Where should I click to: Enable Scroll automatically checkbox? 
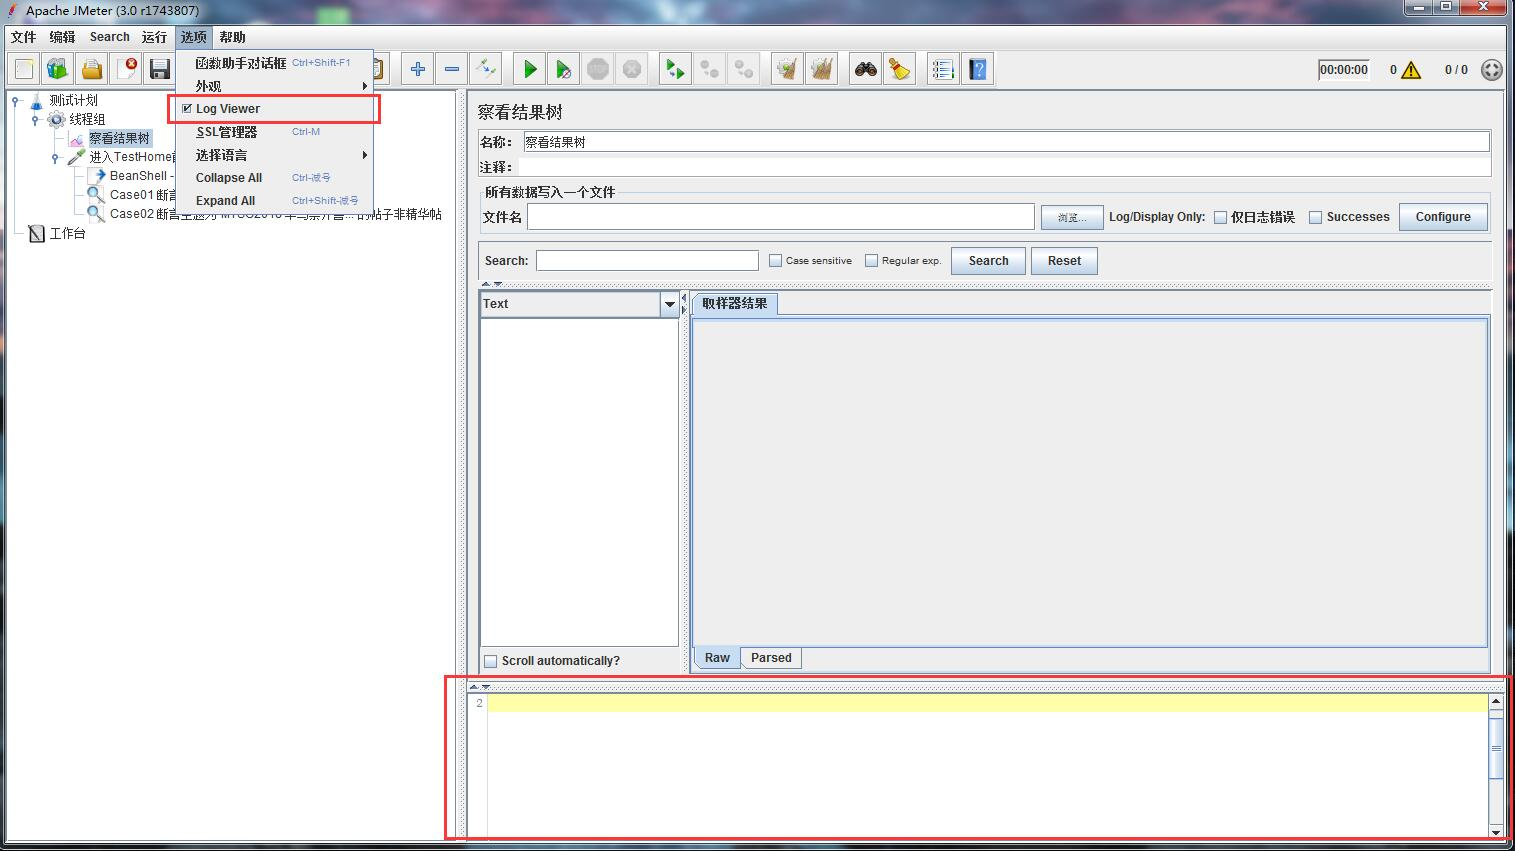(x=491, y=661)
